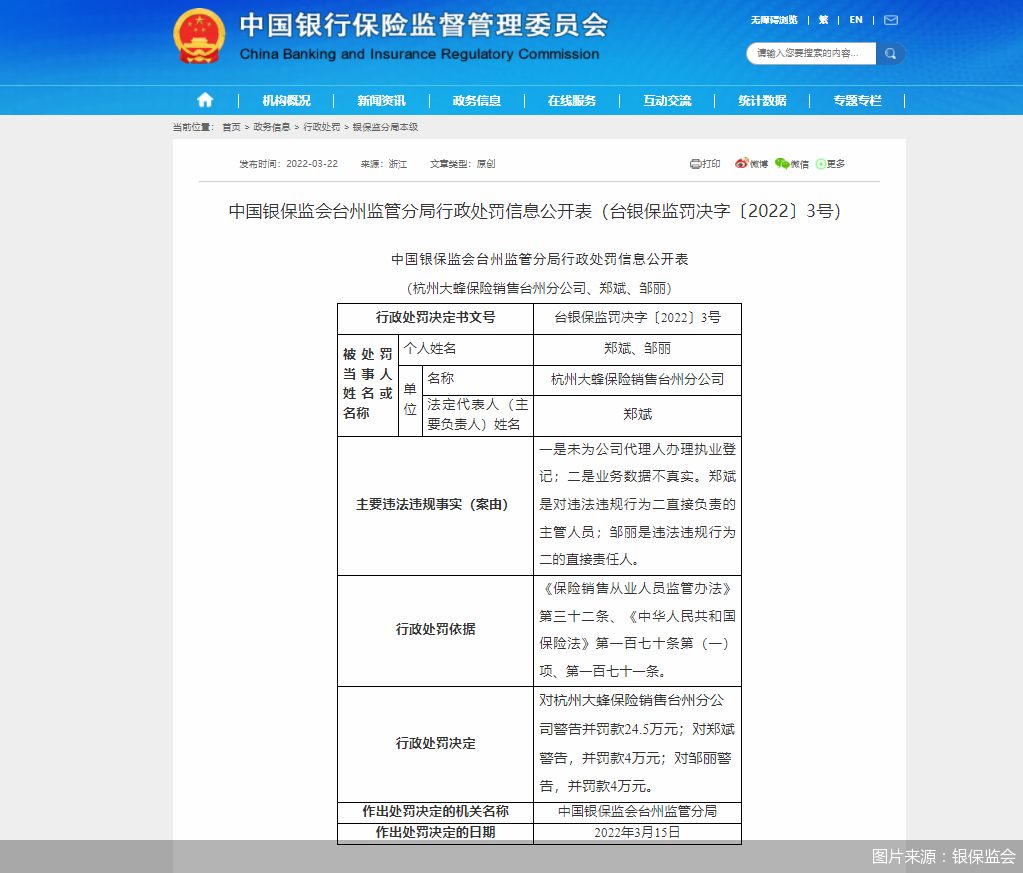Click inside the search input field

tap(810, 53)
